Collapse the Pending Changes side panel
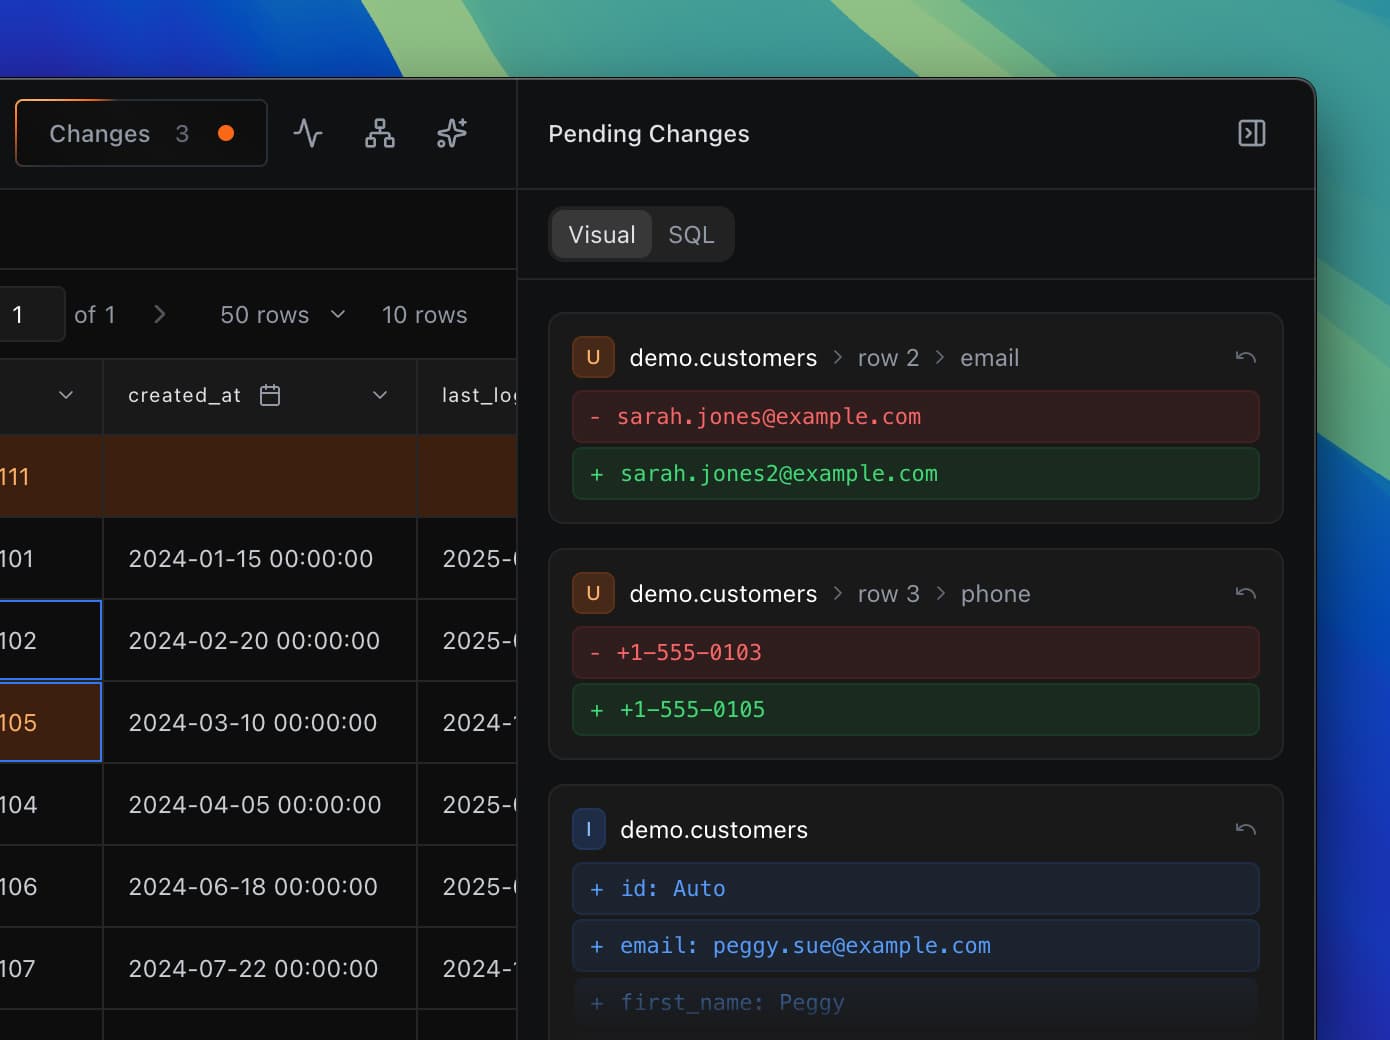 (x=1251, y=133)
